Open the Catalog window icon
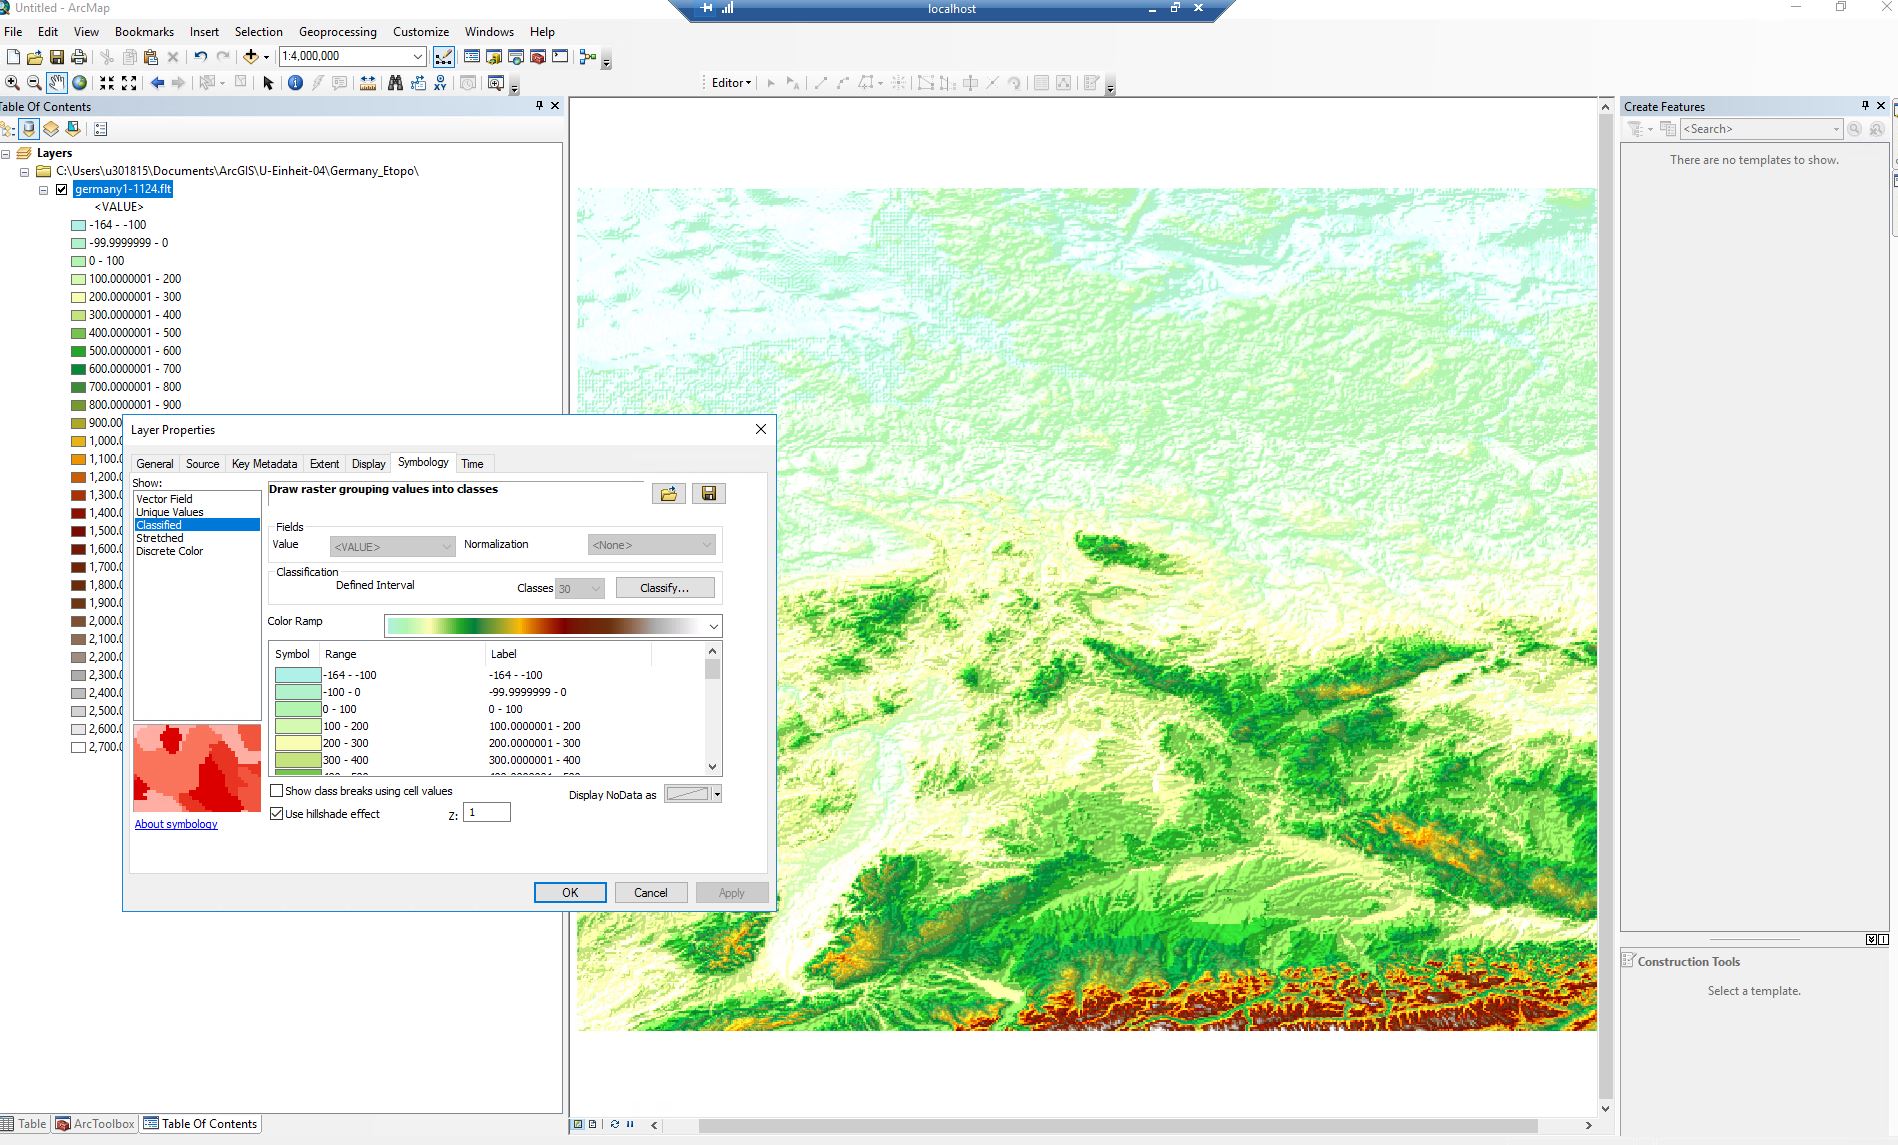The height and width of the screenshot is (1145, 1898). 494,57
